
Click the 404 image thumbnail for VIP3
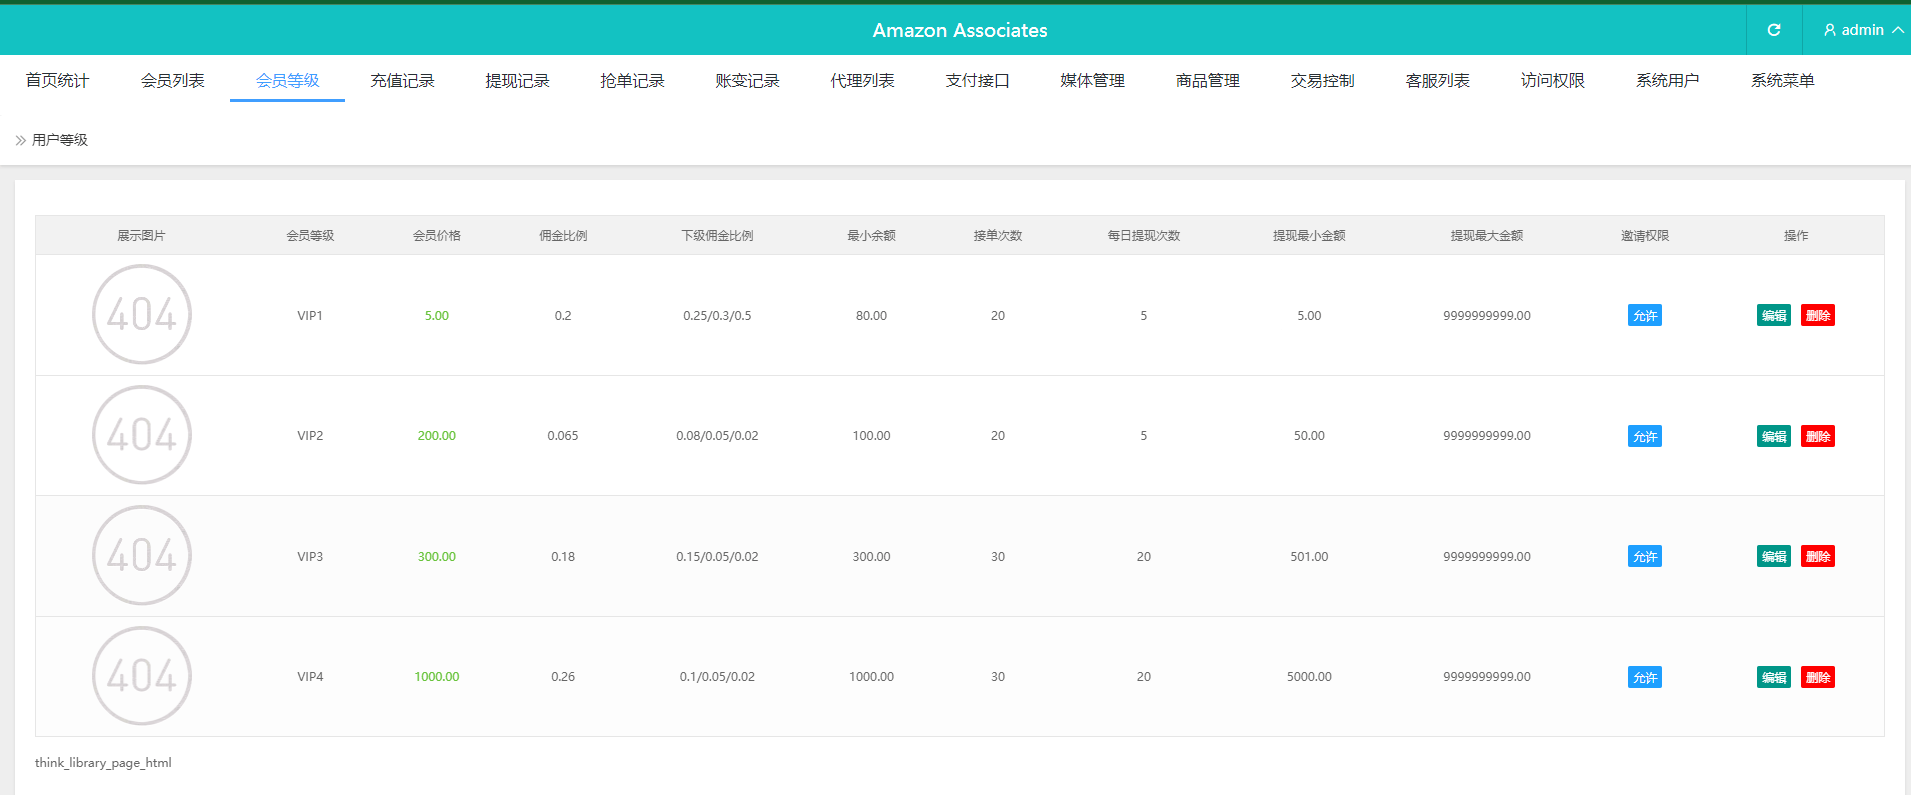(141, 555)
